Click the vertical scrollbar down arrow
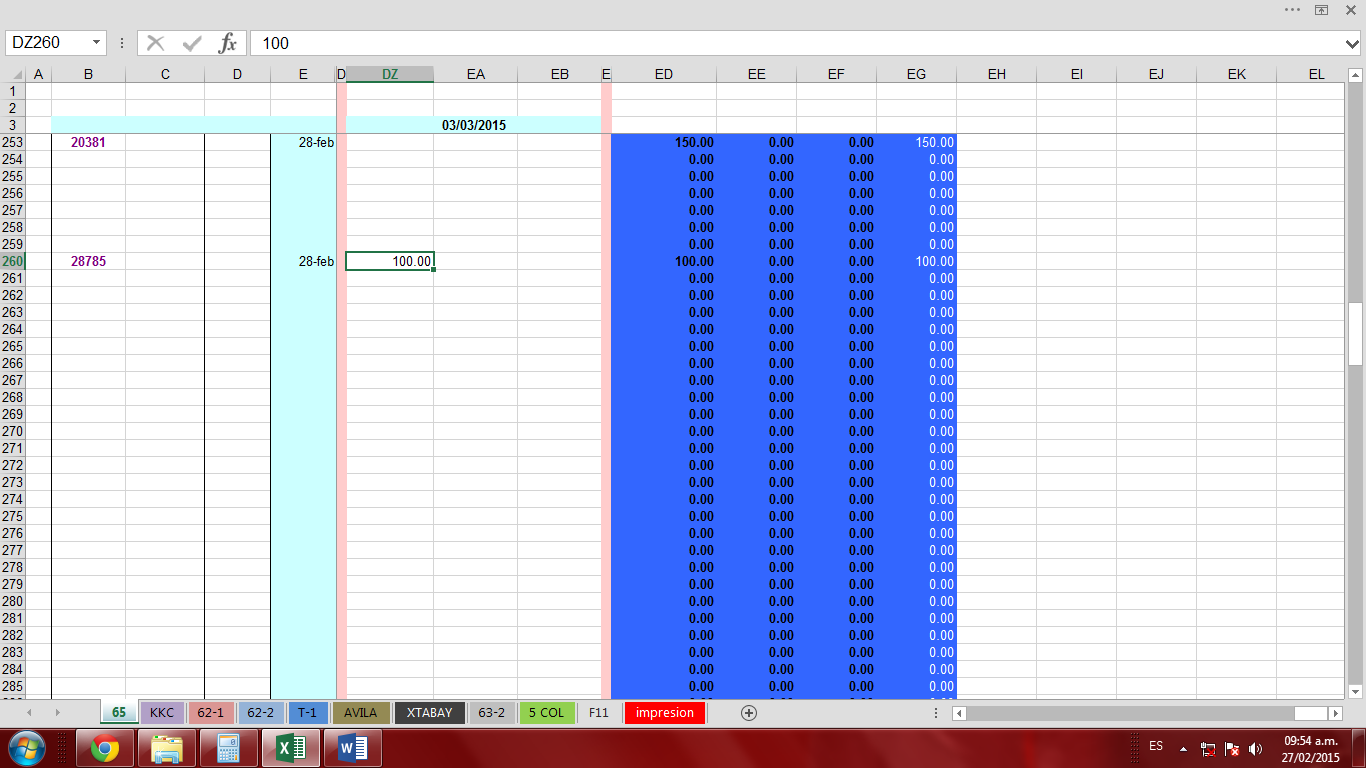The image size is (1366, 768). click(x=1356, y=691)
